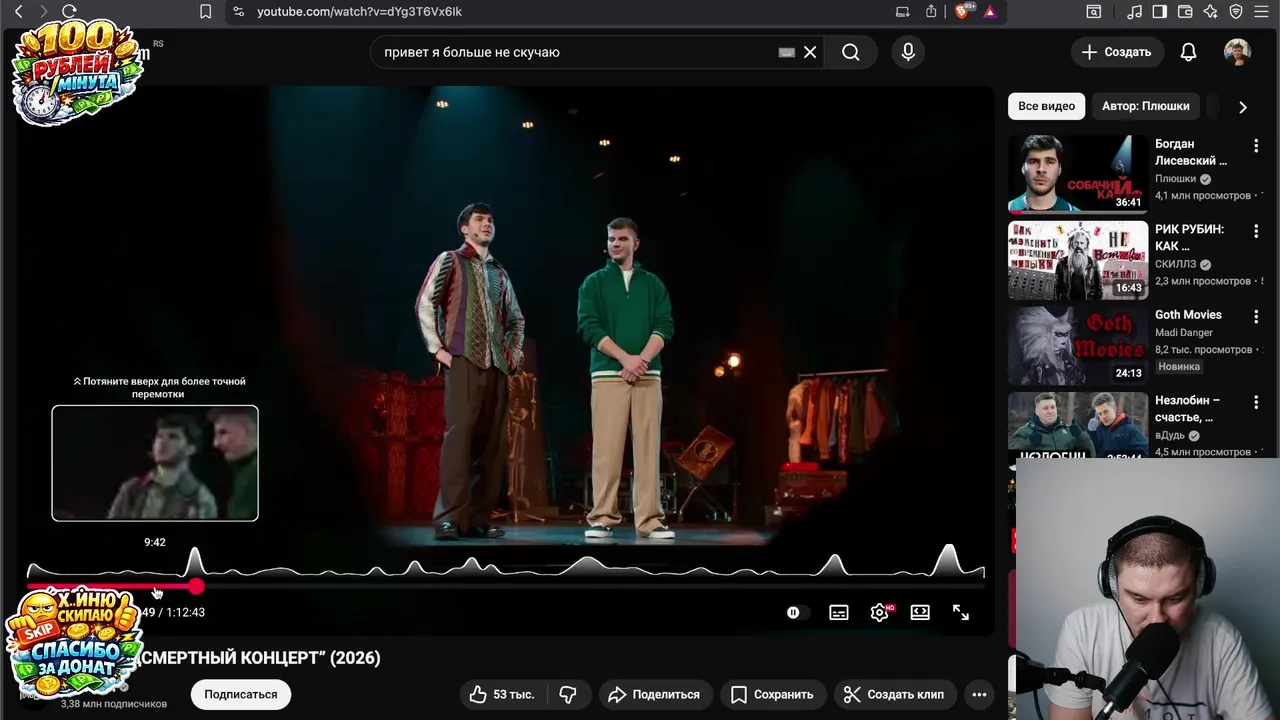The width and height of the screenshot is (1280, 720).
Task: Open YouTube notifications bell
Action: pyautogui.click(x=1188, y=52)
